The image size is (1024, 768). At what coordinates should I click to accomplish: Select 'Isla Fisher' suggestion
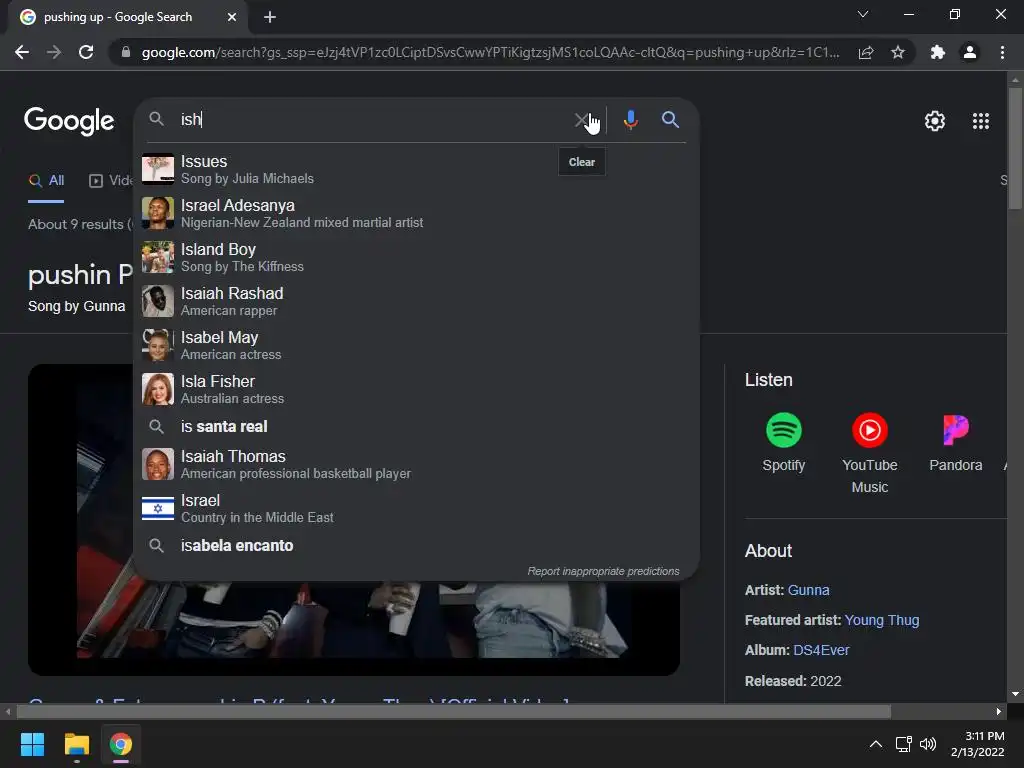417,389
